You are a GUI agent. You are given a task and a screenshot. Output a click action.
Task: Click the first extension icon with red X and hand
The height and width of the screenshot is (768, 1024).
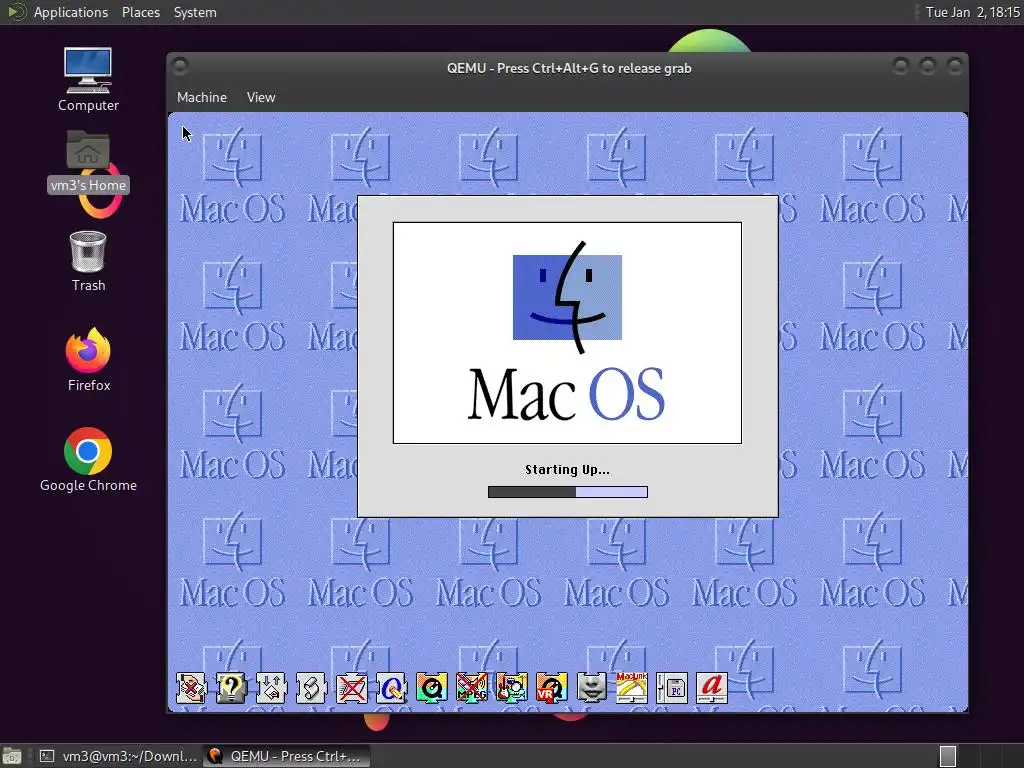(191, 688)
